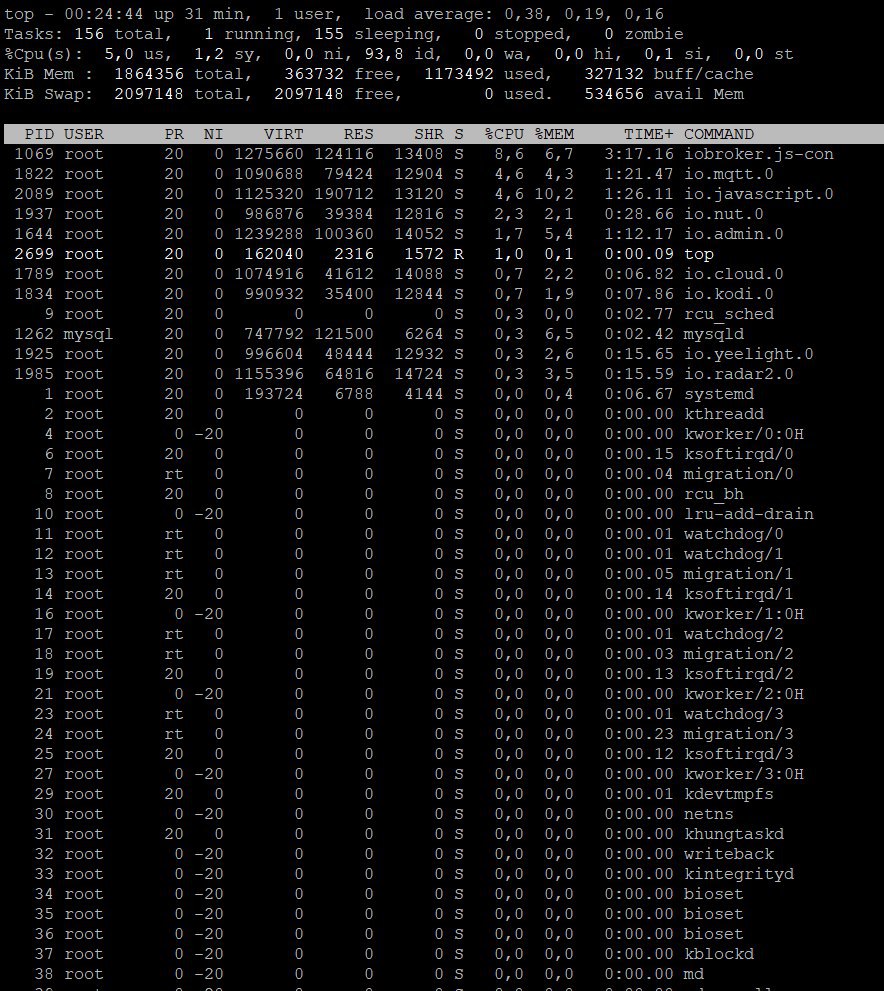
Task: Select the md command name
Action: [x=694, y=975]
